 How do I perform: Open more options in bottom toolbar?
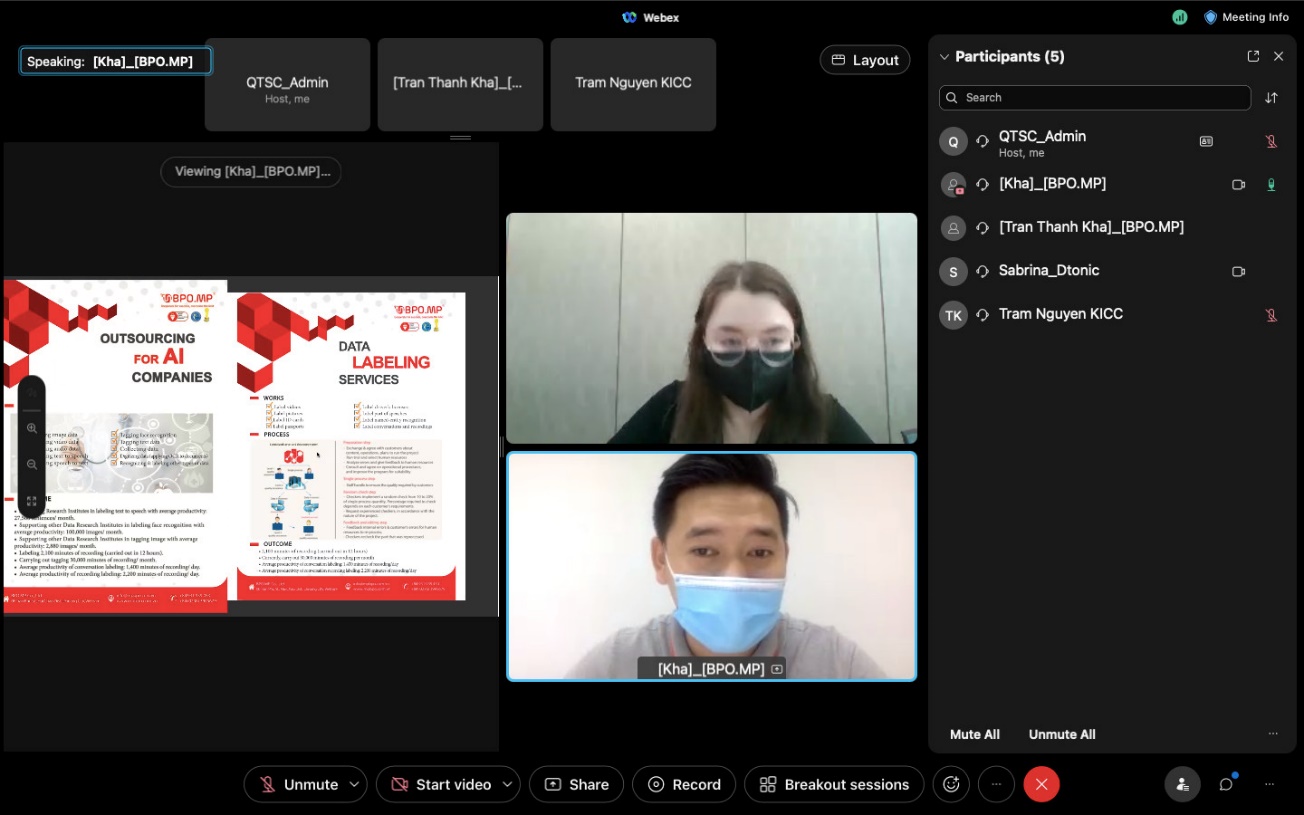point(996,785)
